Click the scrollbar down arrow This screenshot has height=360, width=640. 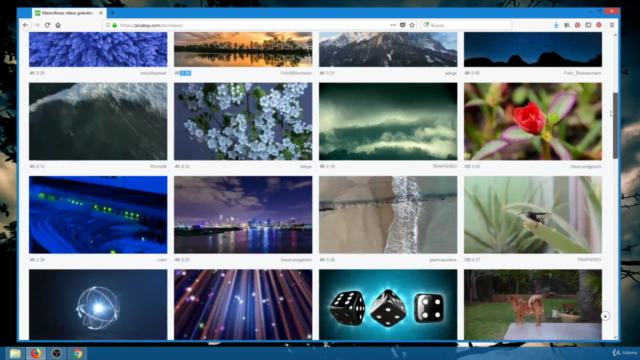pos(615,337)
